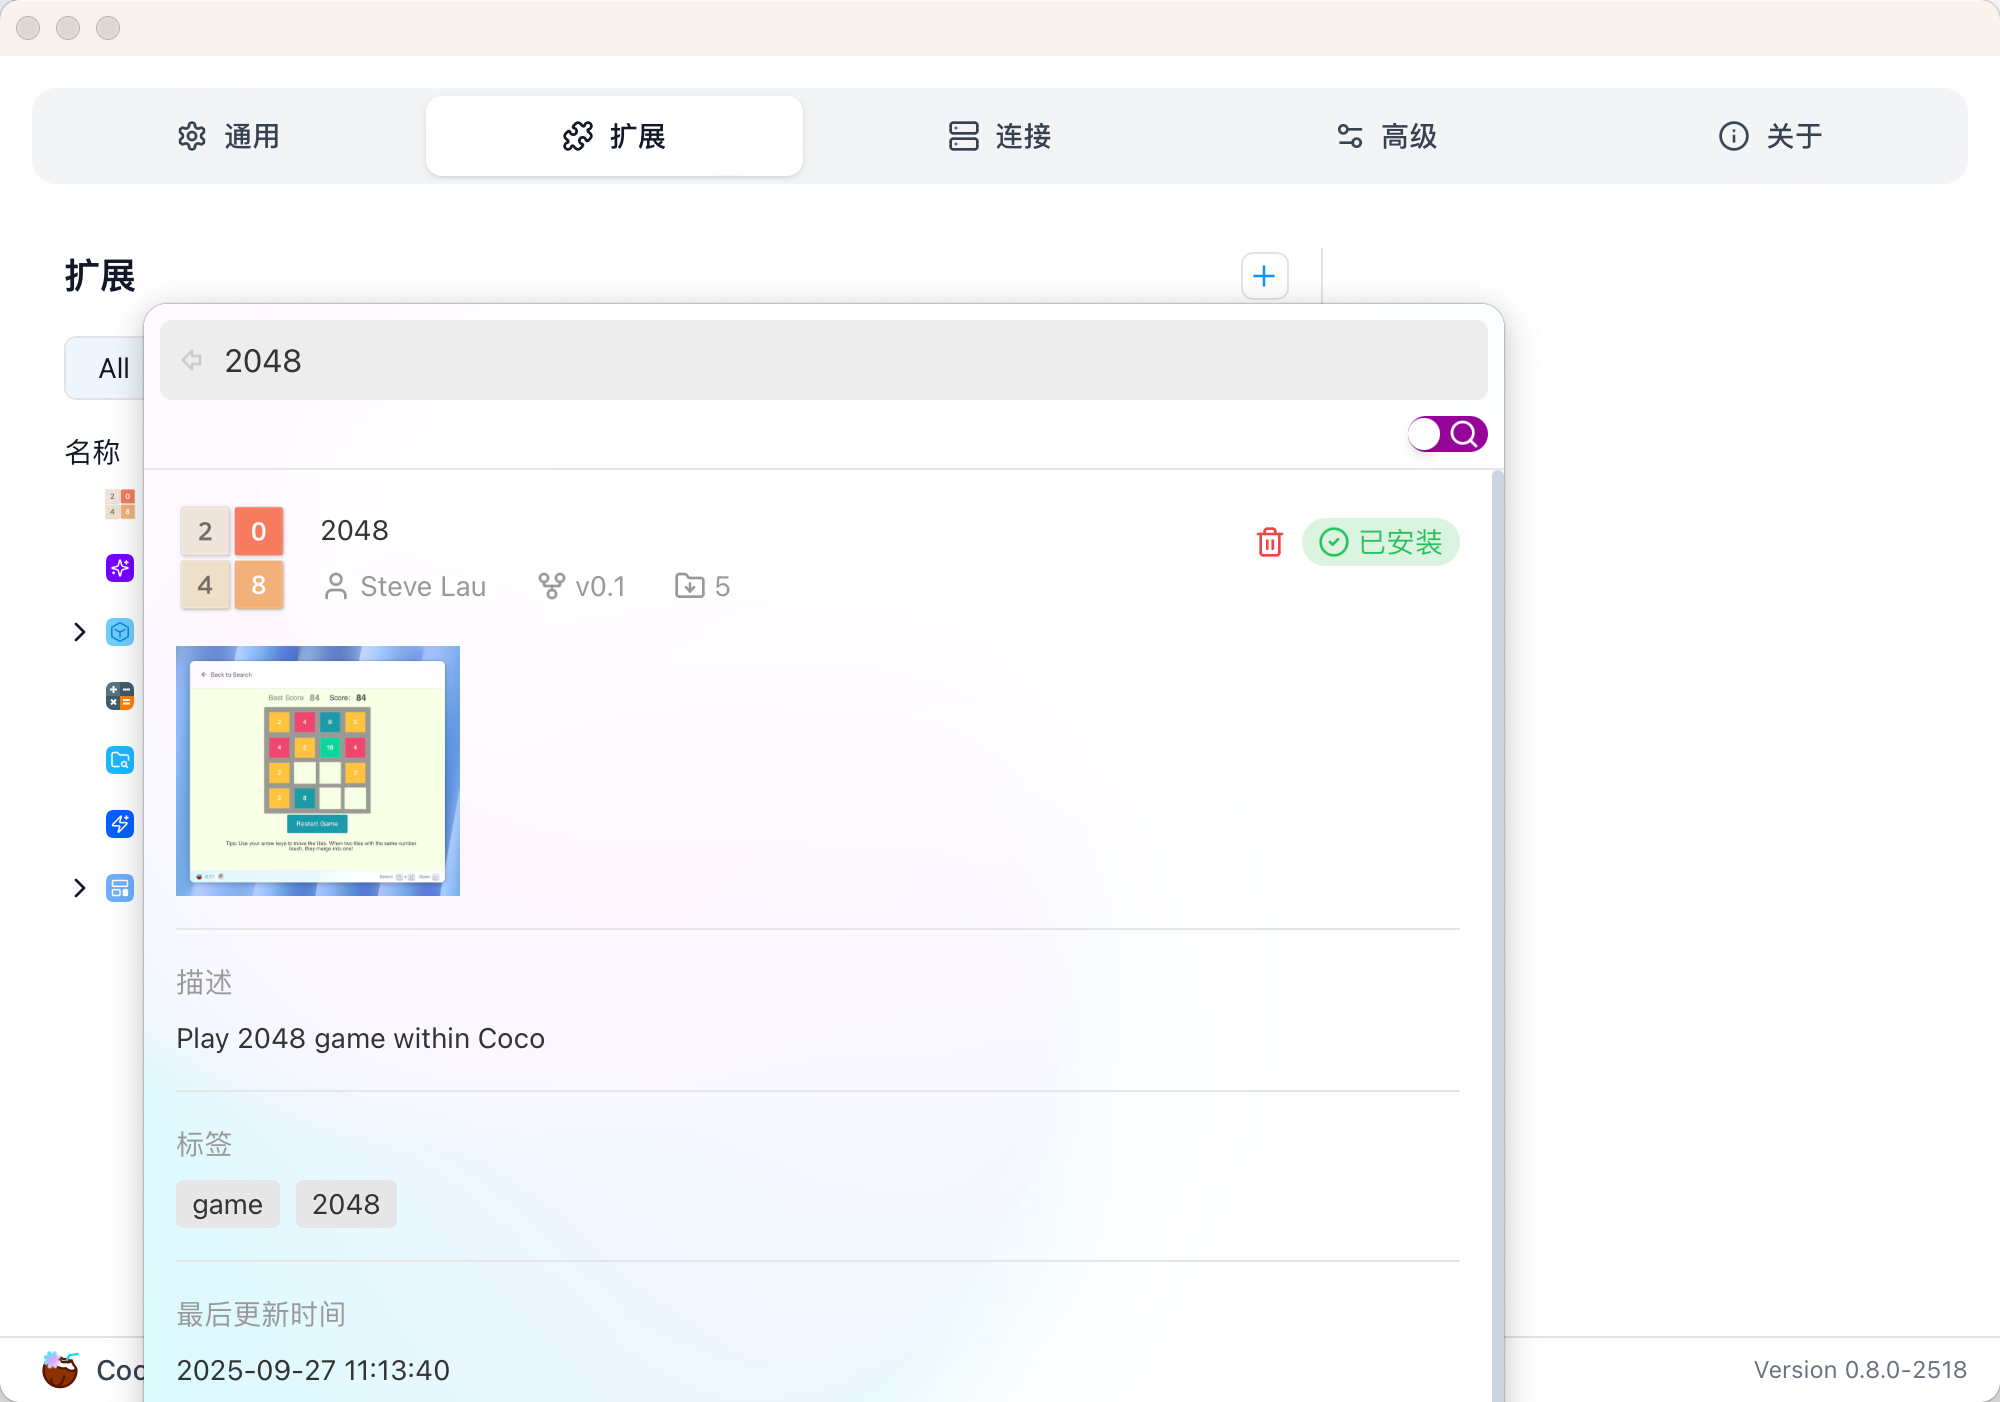The image size is (2000, 1402).
Task: Click the Coco coconut logo icon
Action: pyautogui.click(x=60, y=1369)
